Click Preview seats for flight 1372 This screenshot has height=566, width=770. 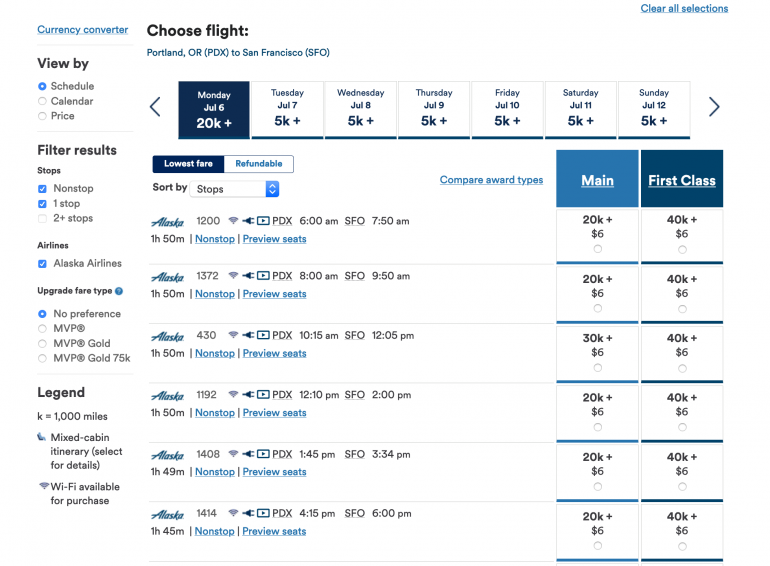point(274,294)
